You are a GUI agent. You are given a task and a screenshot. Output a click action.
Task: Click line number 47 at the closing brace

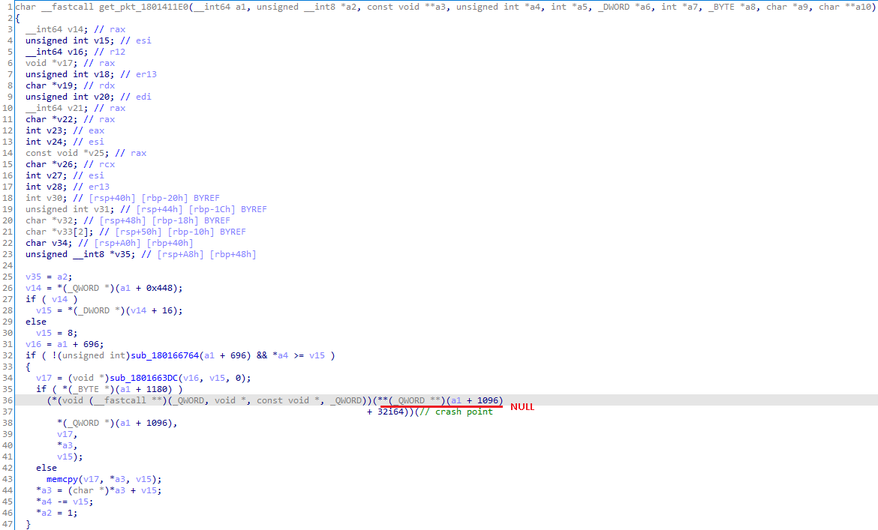coord(7,524)
